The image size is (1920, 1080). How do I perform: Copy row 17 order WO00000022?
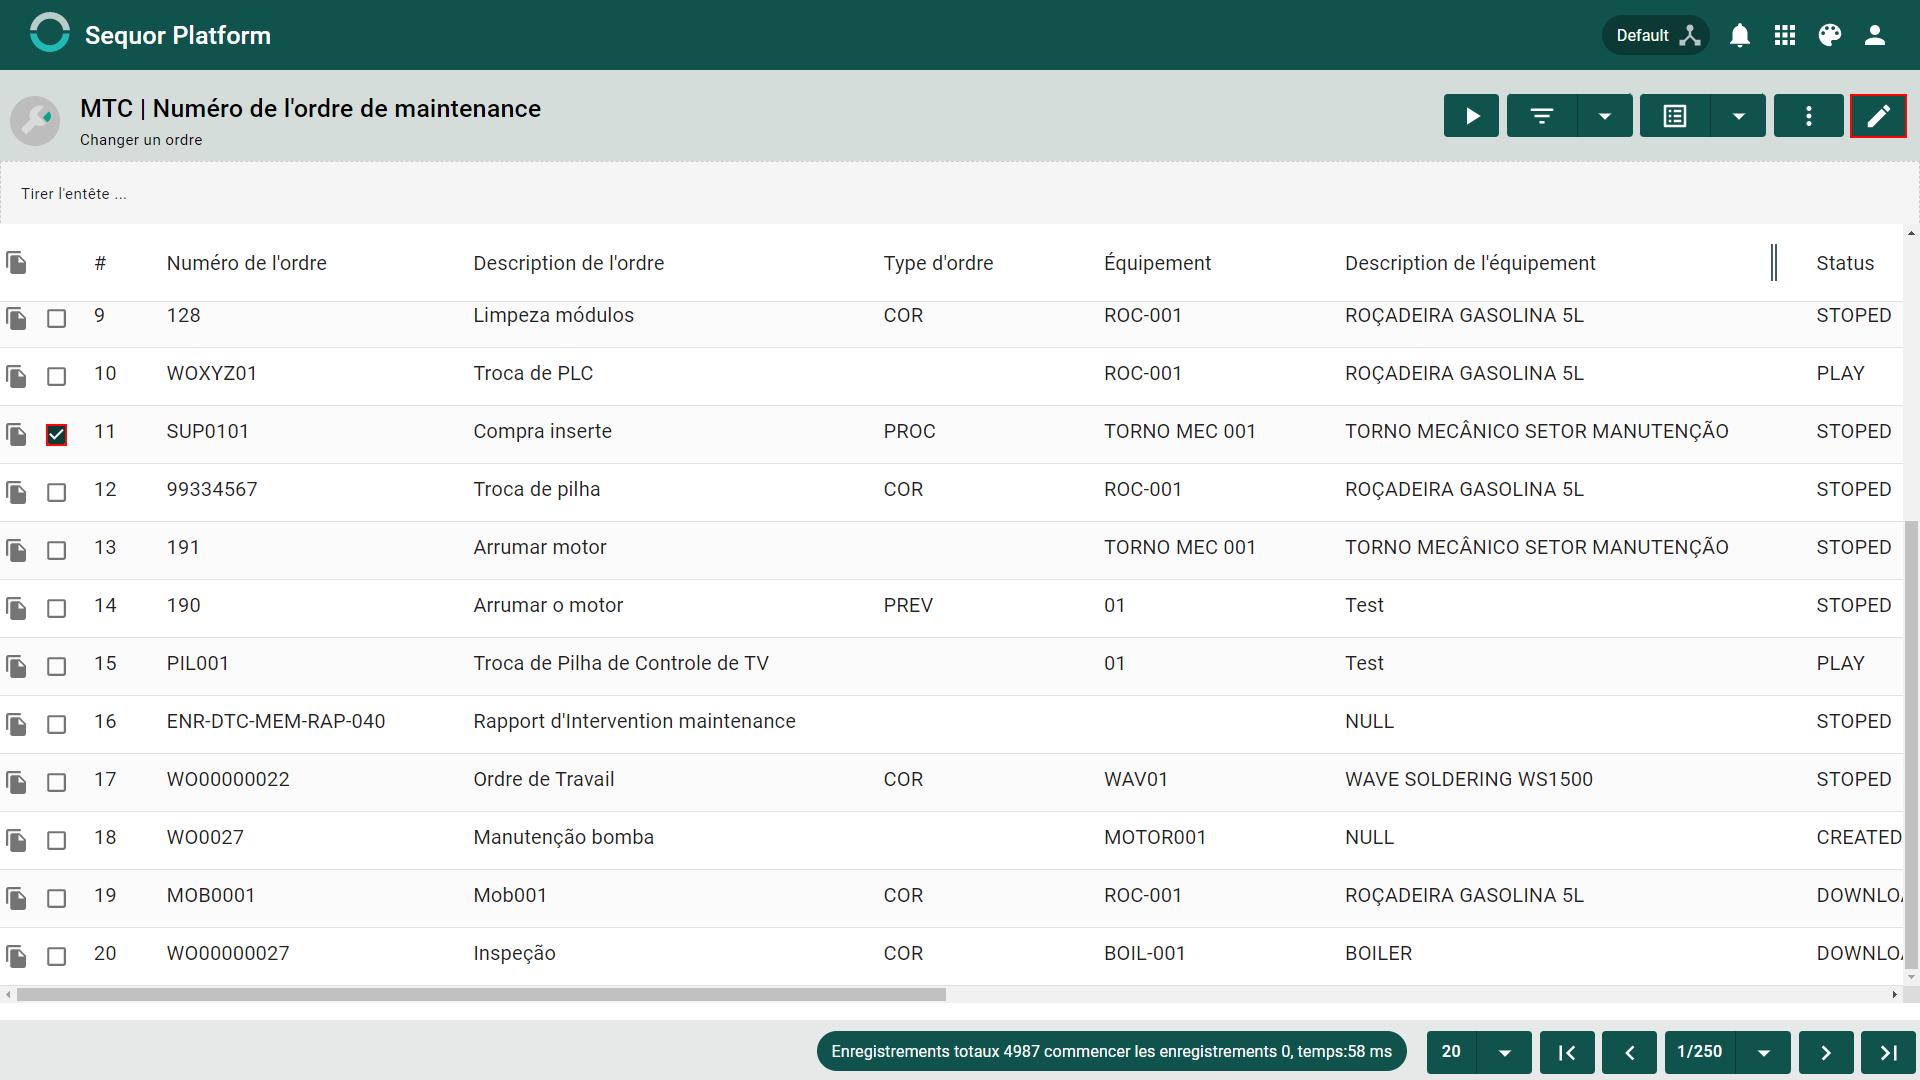(x=16, y=782)
